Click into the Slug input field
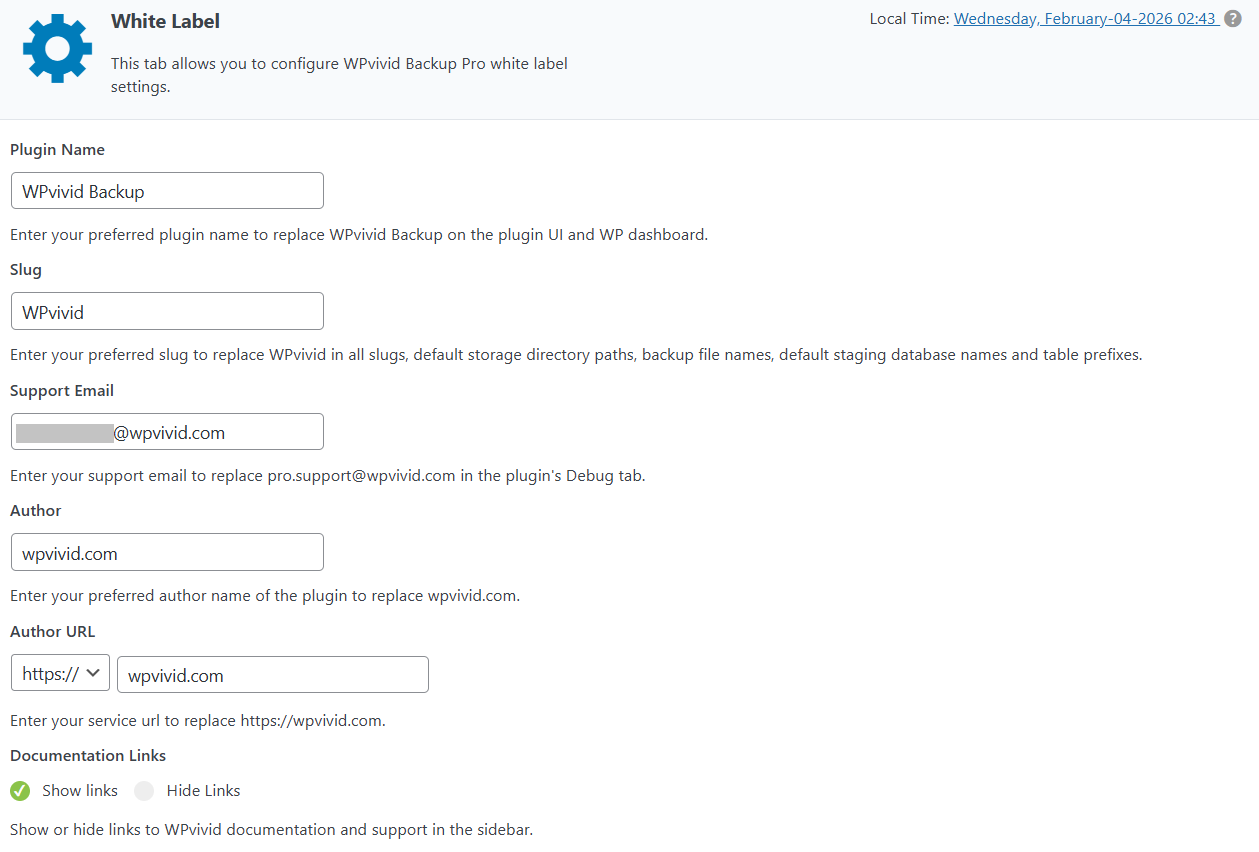The image size is (1259, 852). [x=167, y=312]
